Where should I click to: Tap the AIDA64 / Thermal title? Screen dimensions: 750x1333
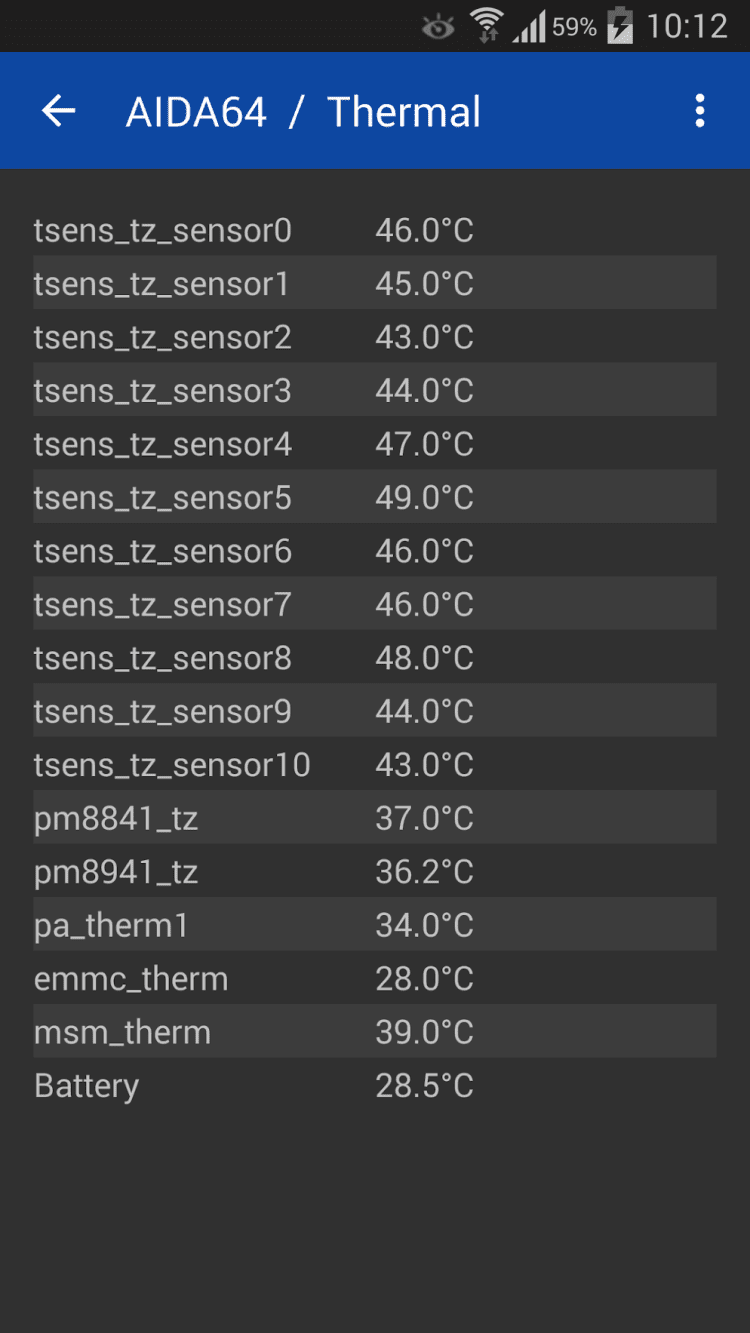(x=303, y=112)
